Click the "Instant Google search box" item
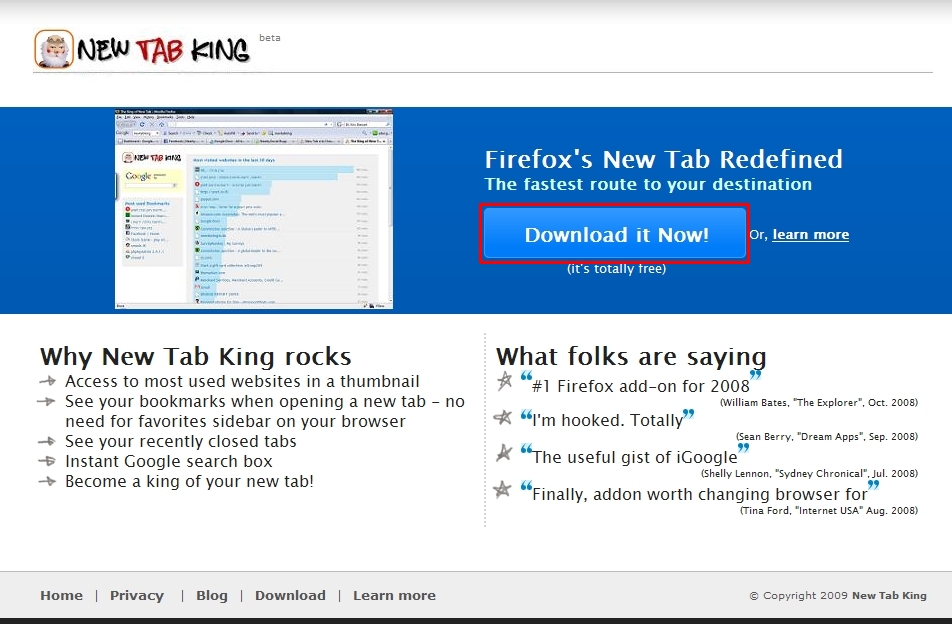This screenshot has width=952, height=636. click(169, 461)
